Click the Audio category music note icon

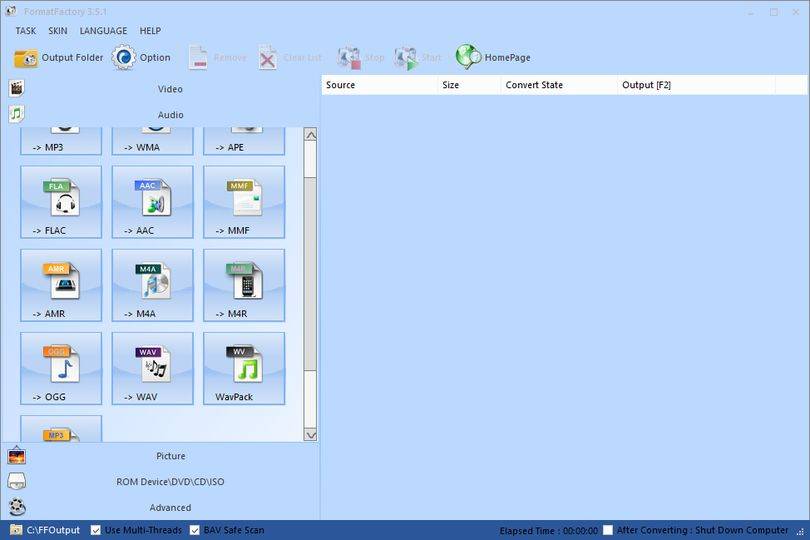point(17,114)
